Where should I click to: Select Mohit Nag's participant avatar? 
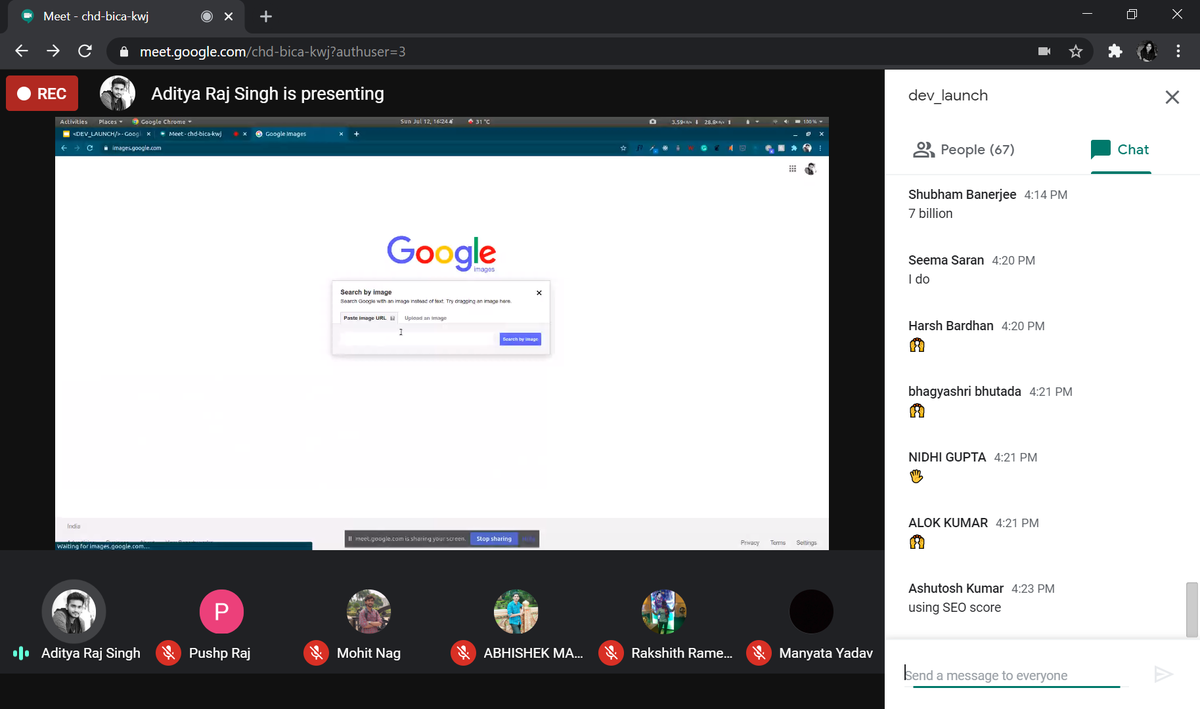368,612
